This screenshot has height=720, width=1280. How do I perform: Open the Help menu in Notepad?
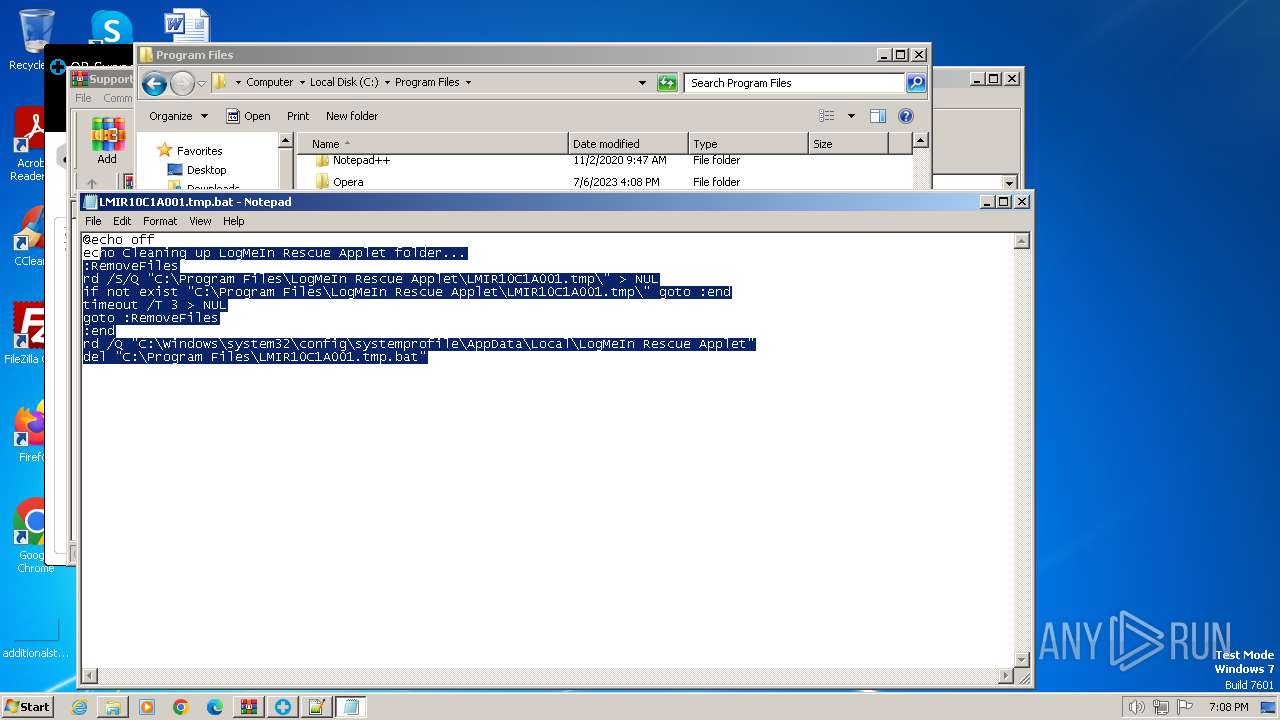233,221
